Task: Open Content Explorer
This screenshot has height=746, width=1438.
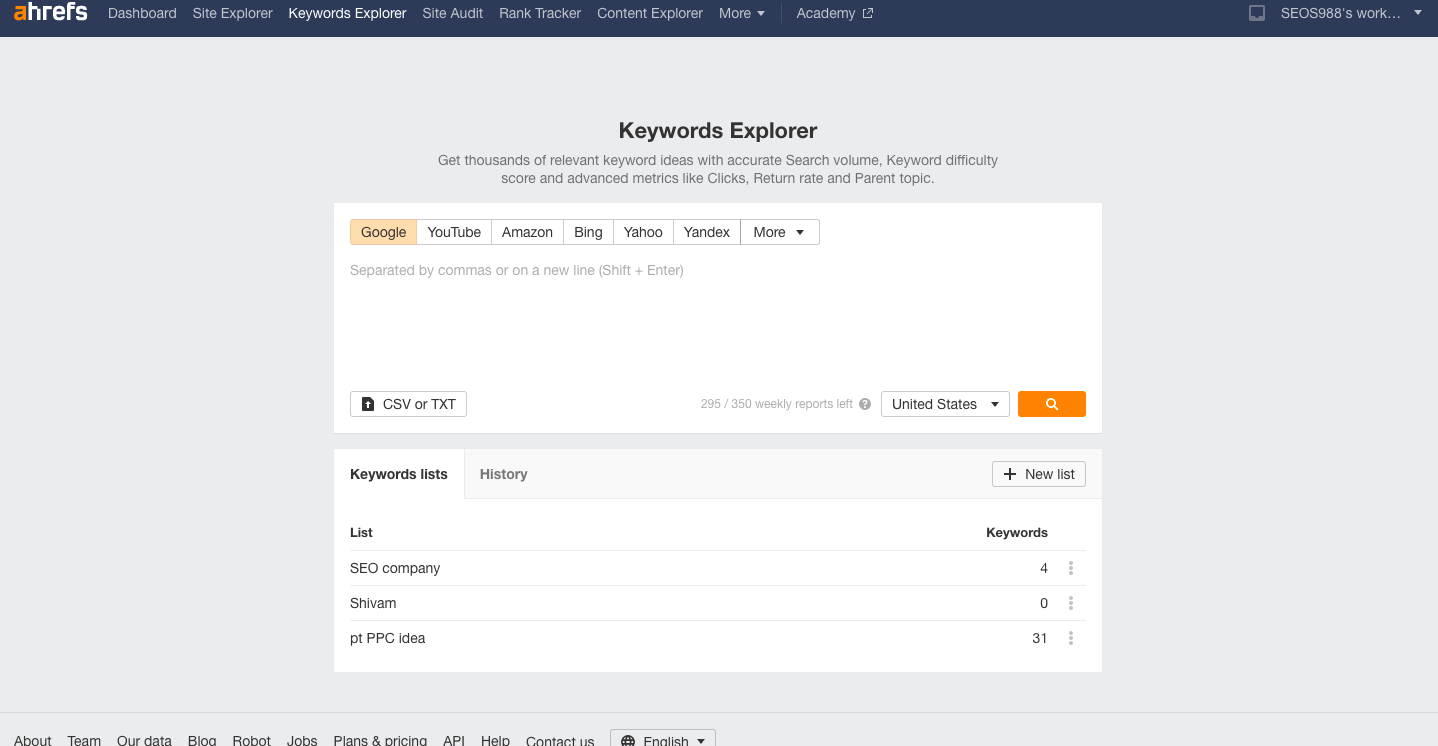Action: tap(650, 13)
